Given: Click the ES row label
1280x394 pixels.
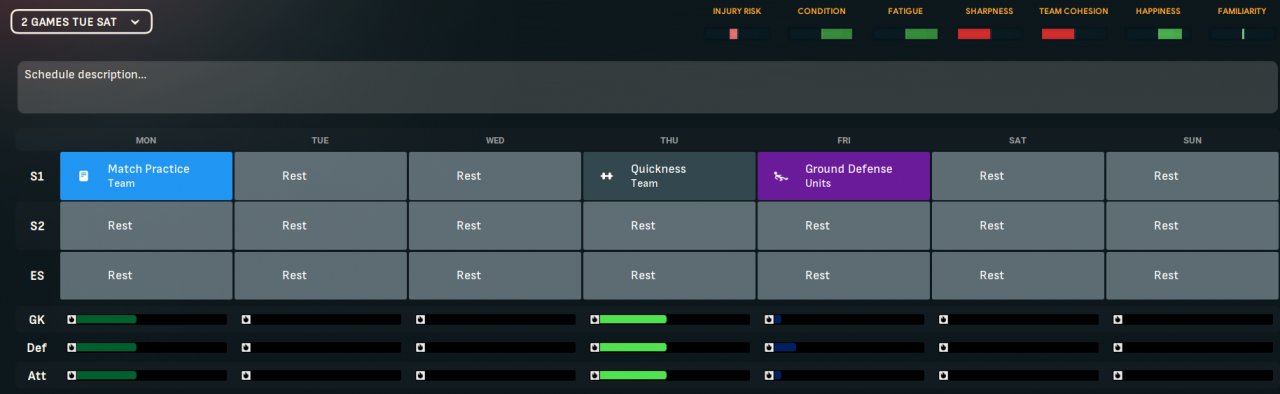Looking at the screenshot, I should pos(37,275).
